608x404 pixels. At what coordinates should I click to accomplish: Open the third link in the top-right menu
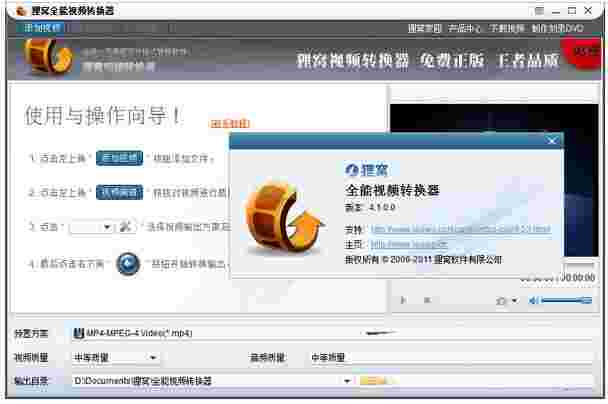tap(506, 28)
